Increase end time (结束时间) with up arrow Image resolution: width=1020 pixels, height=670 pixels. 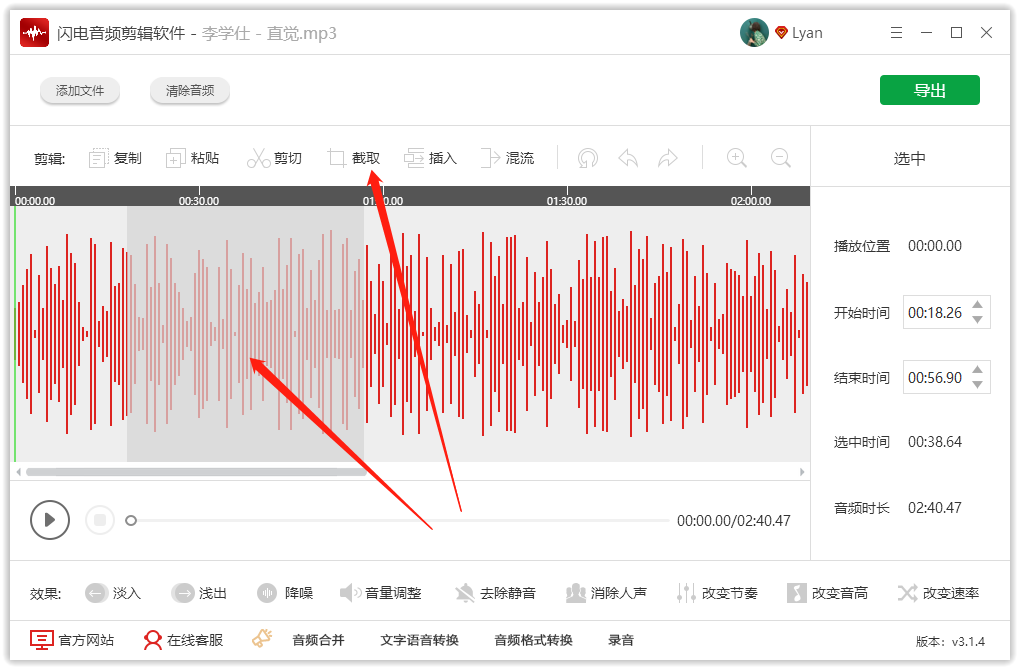(x=977, y=369)
